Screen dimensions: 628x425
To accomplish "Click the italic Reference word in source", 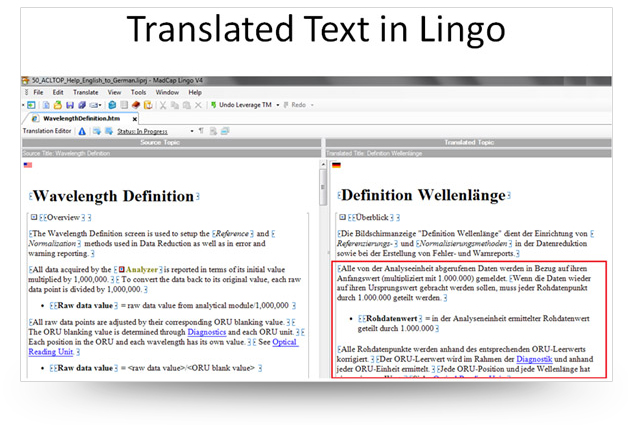I will [232, 234].
